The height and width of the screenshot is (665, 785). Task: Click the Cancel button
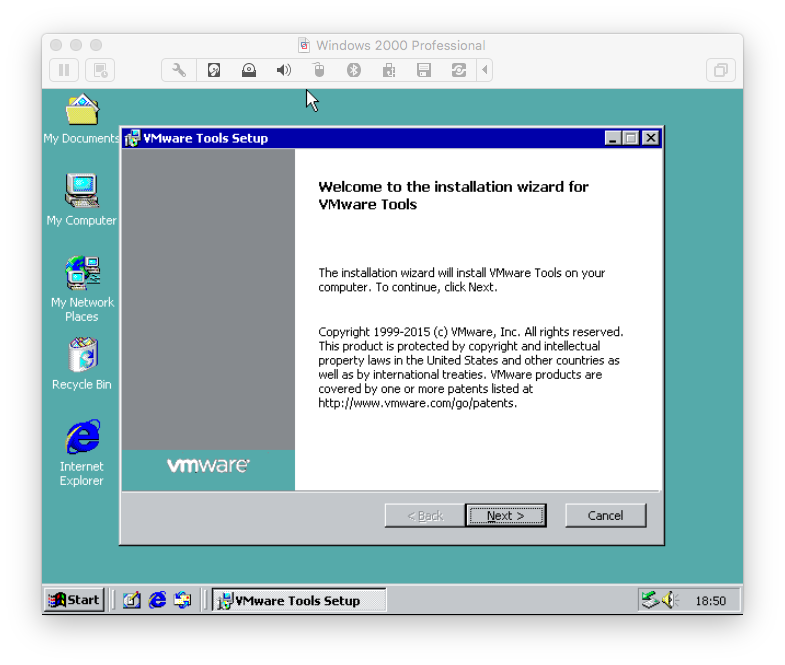click(606, 515)
